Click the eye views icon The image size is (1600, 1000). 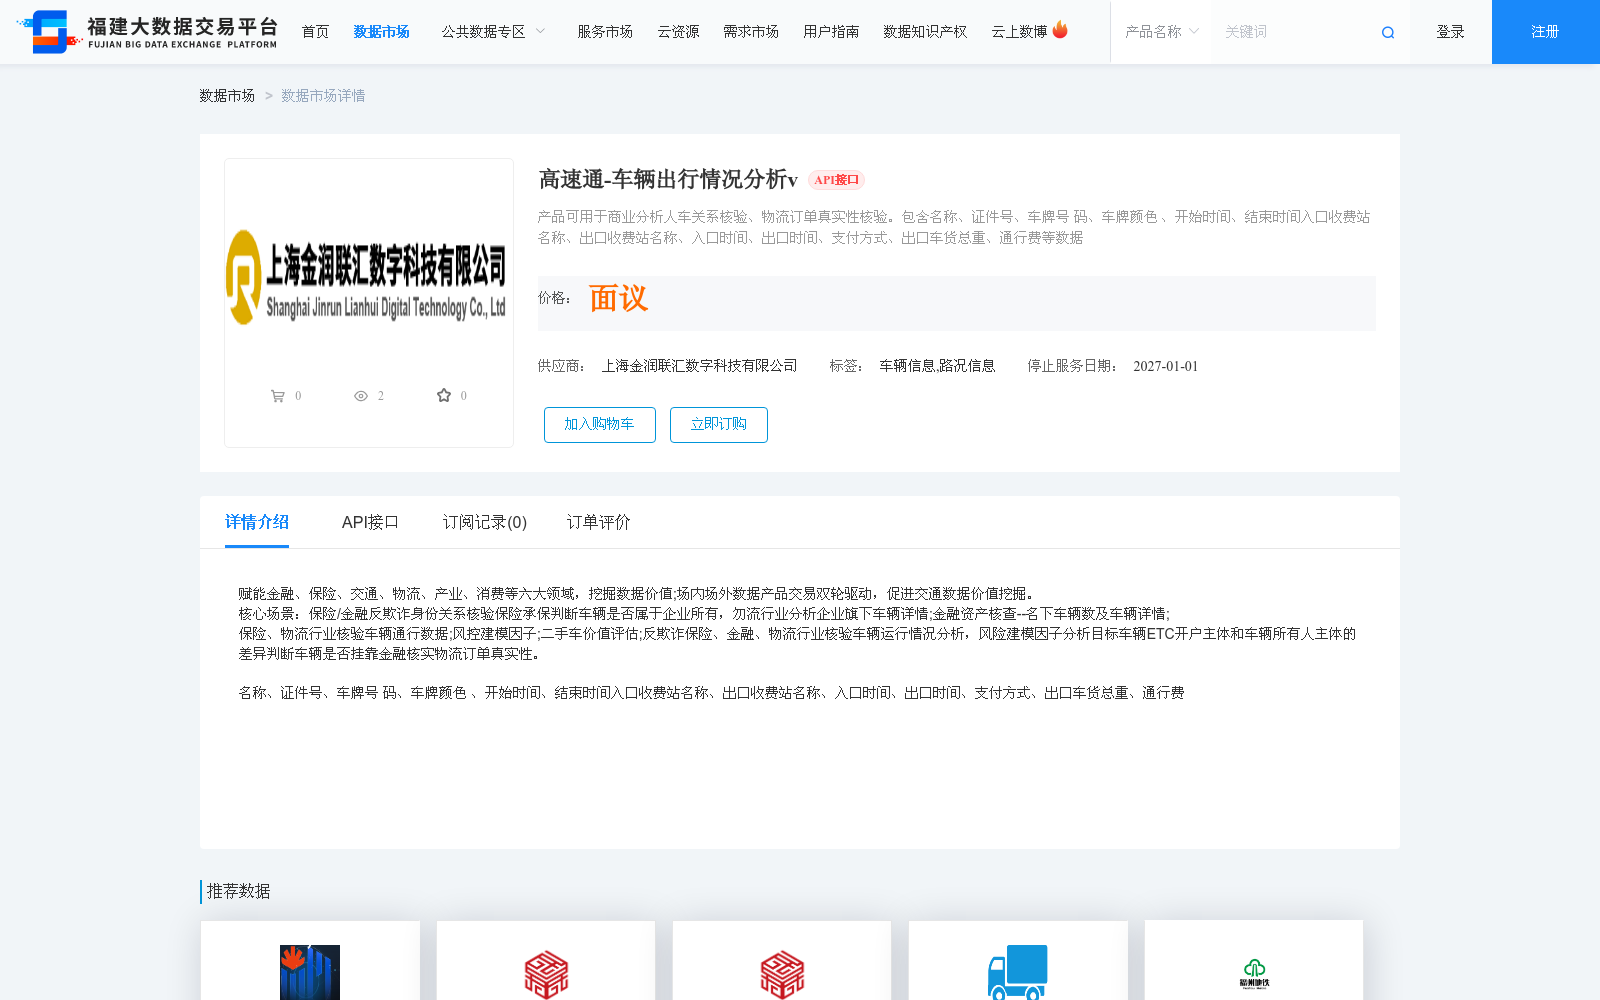(x=361, y=396)
